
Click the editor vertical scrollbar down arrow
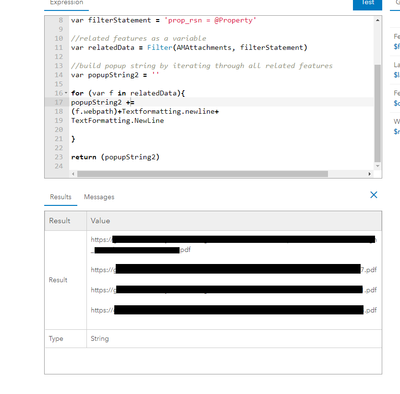tap(377, 166)
